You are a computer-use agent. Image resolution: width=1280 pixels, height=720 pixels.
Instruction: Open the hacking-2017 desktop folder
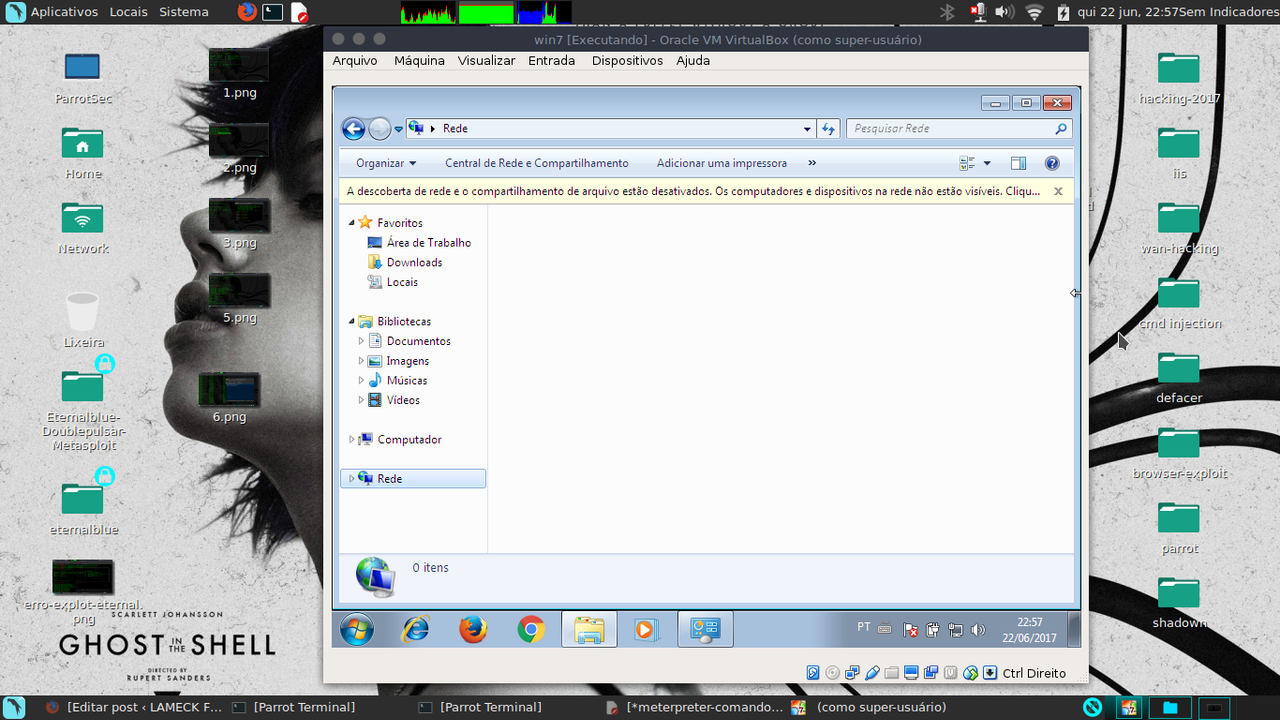click(x=1179, y=77)
